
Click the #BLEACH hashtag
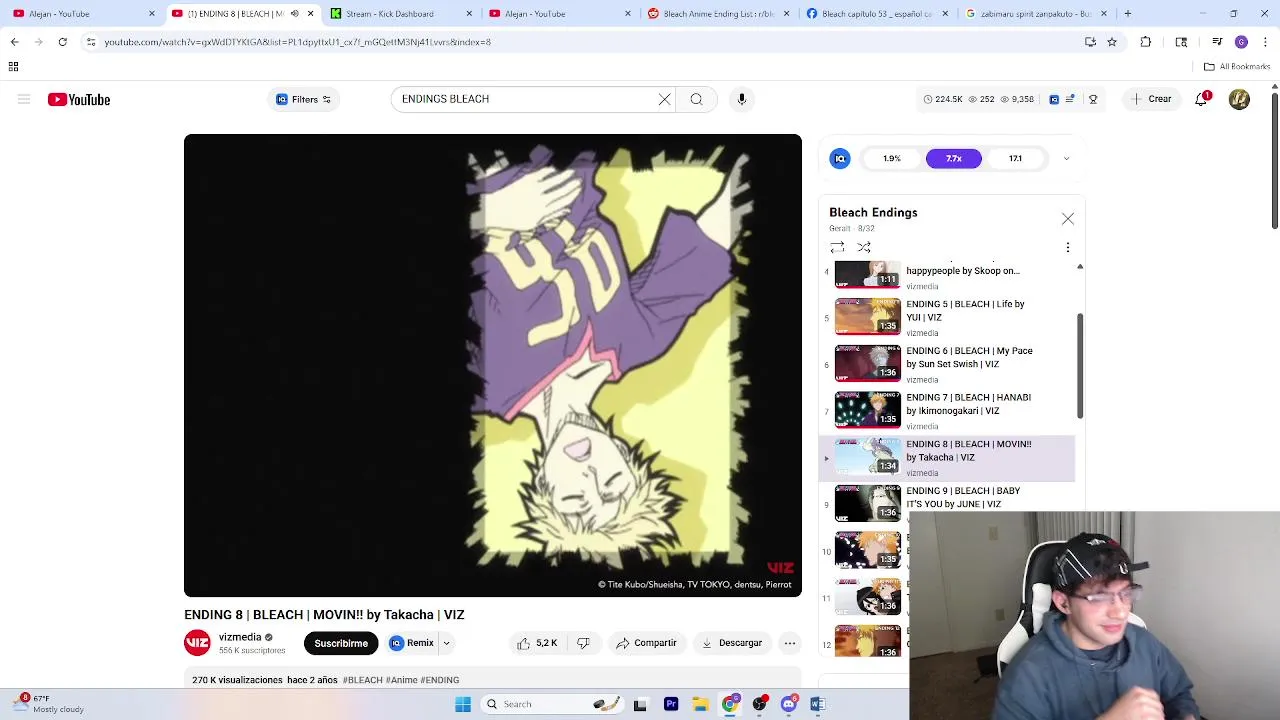[363, 680]
